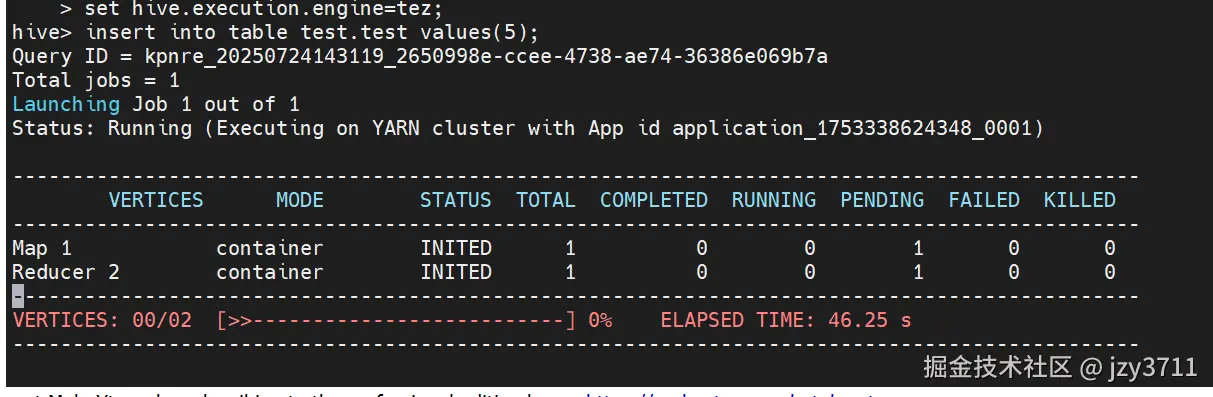The width and height of the screenshot is (1213, 397).
Task: Click the VERTICES column header
Action: point(155,200)
